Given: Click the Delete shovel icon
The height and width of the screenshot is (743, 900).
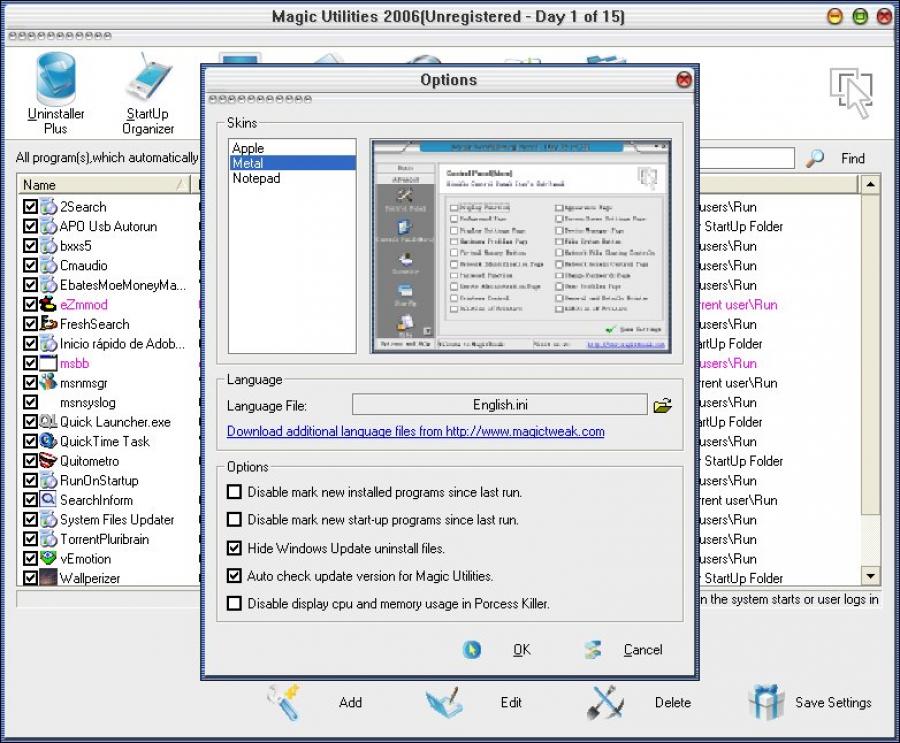Looking at the screenshot, I should pyautogui.click(x=606, y=702).
